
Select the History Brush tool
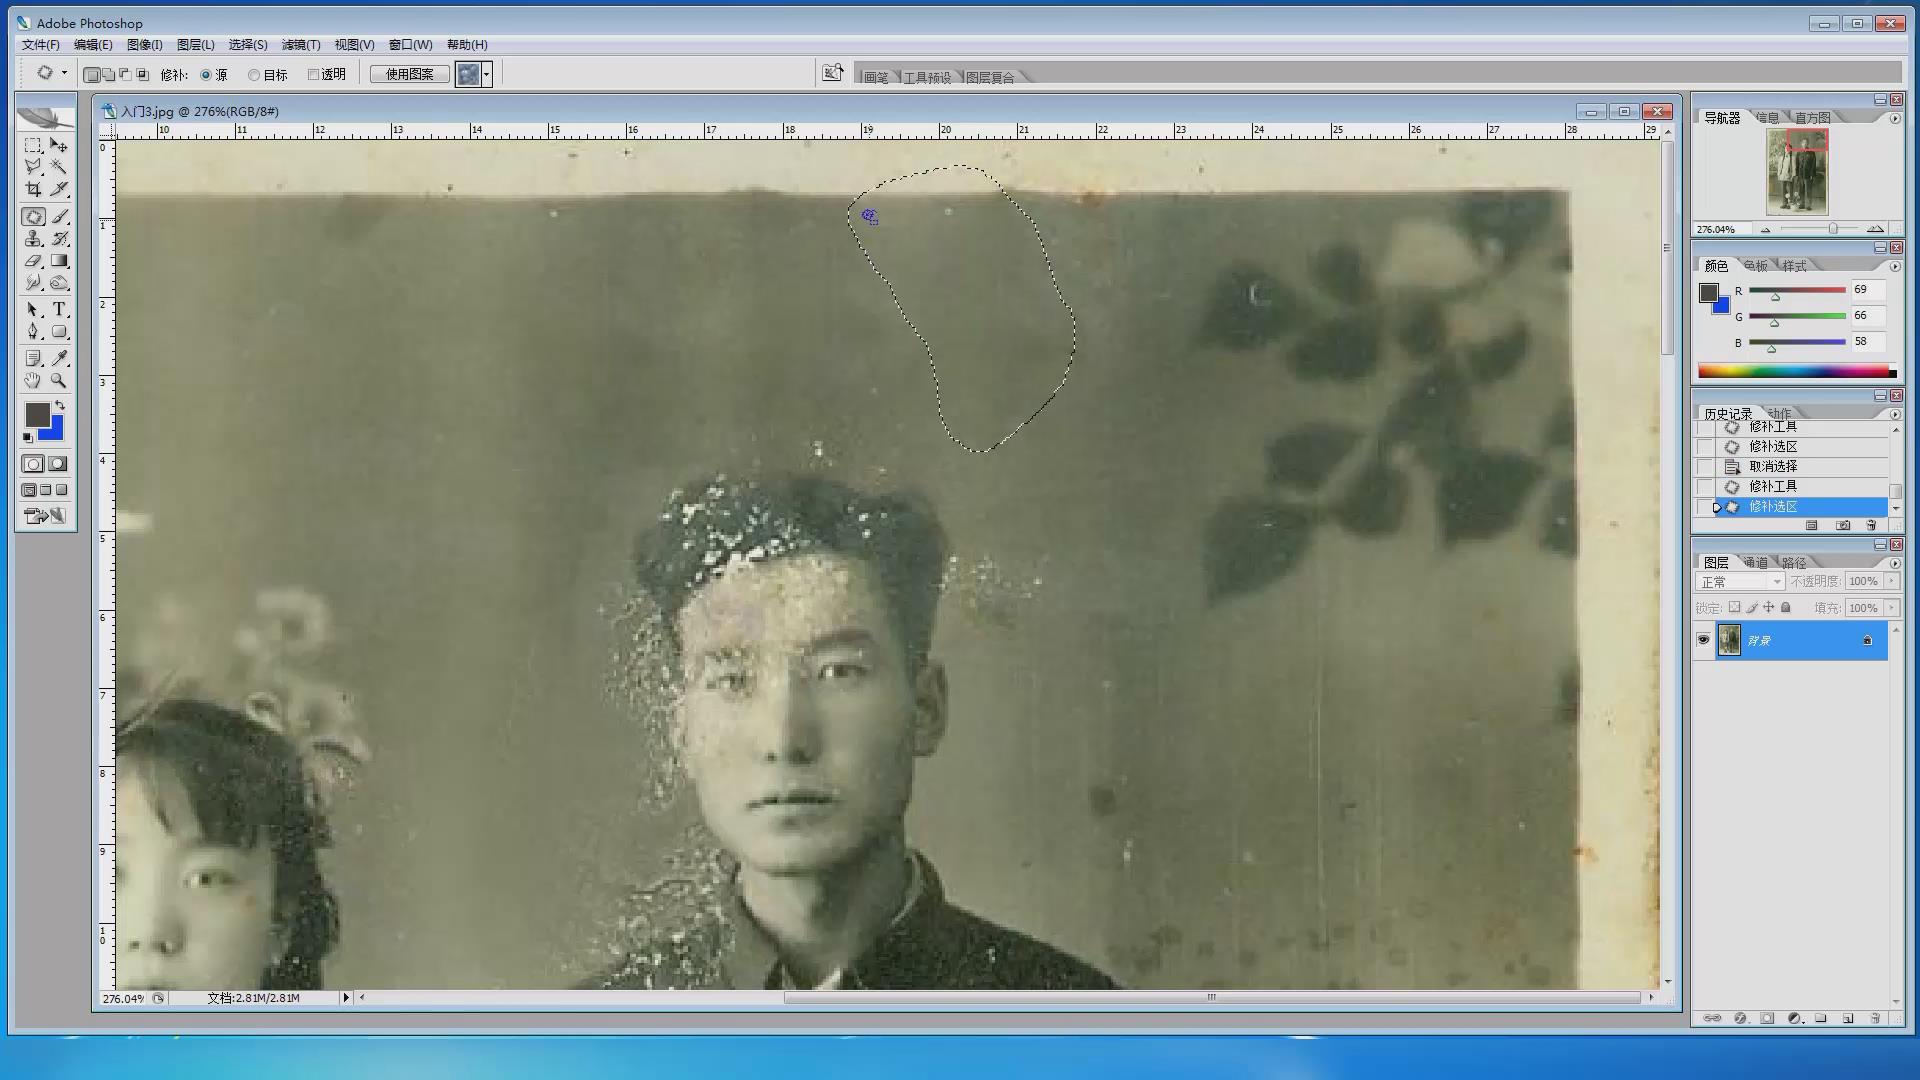point(59,238)
